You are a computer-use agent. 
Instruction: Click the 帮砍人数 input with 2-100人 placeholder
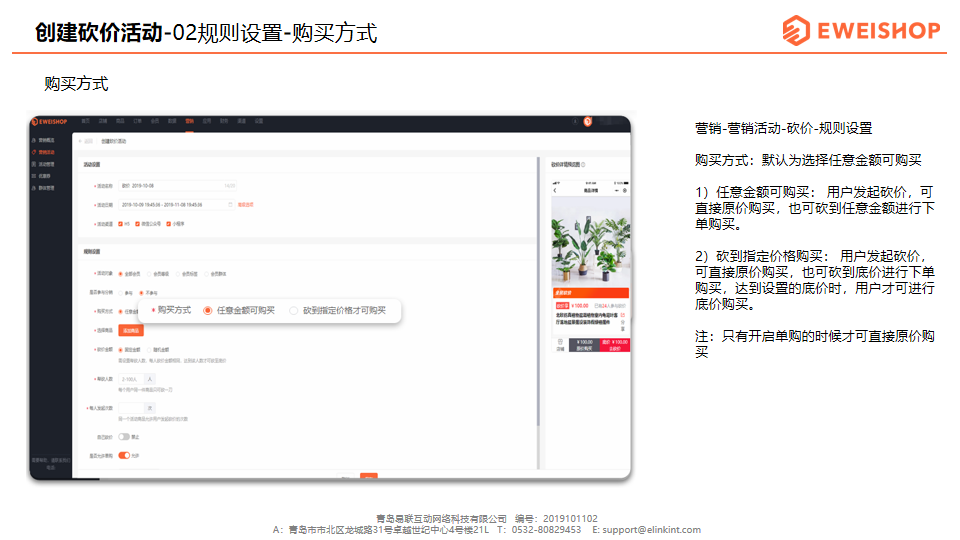[x=131, y=379]
